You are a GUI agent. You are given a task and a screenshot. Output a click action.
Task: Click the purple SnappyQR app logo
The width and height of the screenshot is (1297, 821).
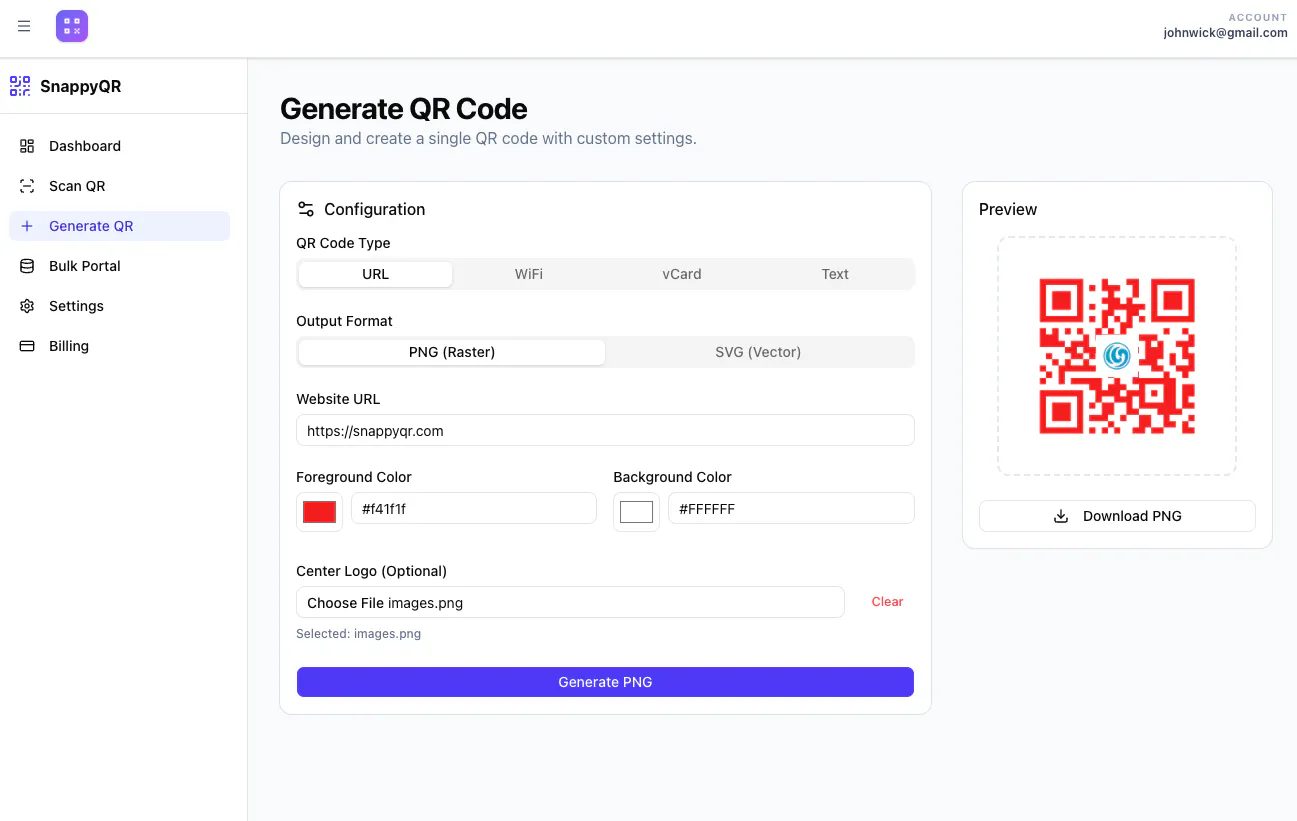click(x=72, y=26)
